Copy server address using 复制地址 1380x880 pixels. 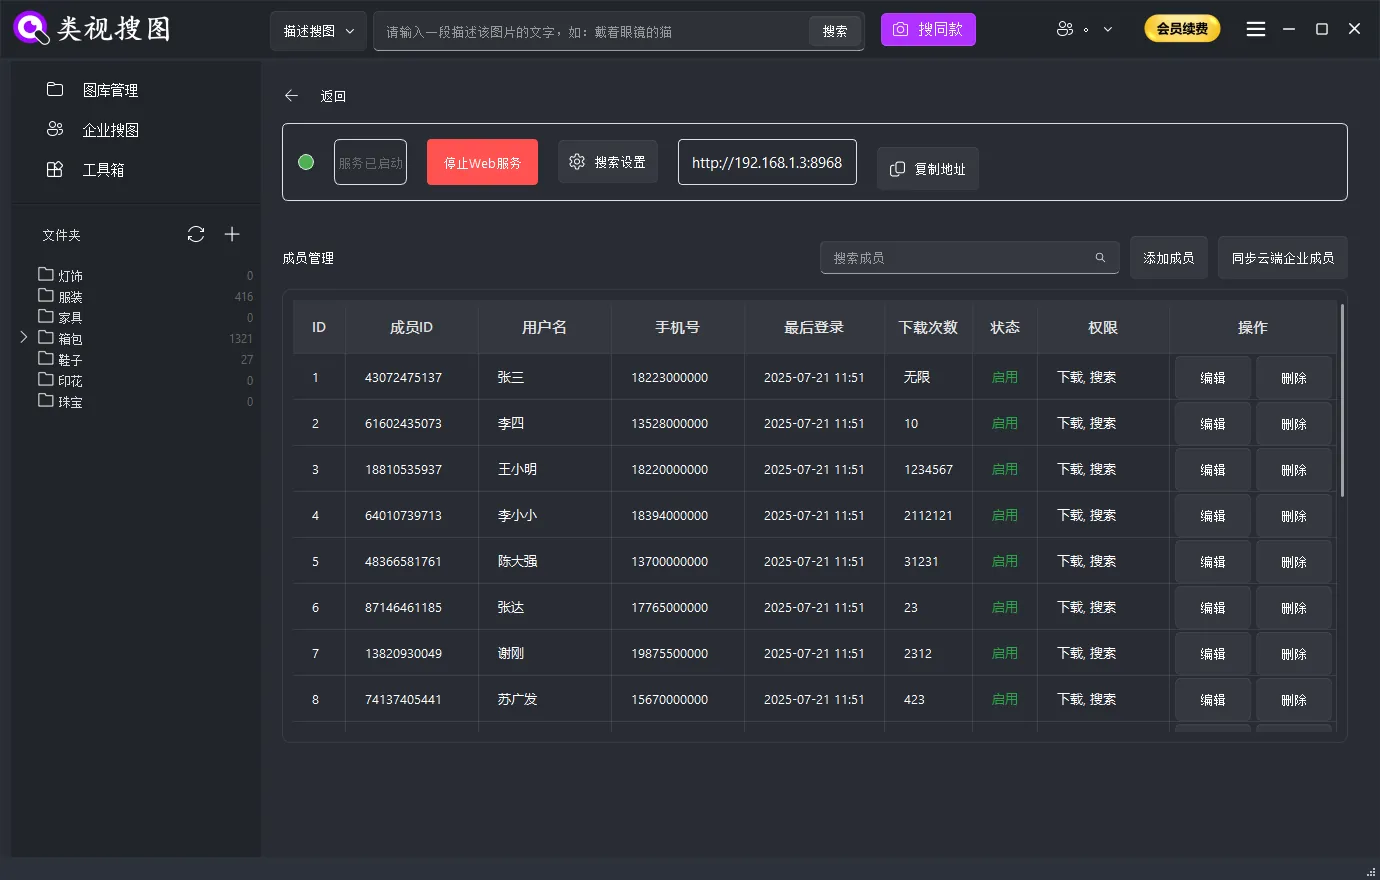(927, 168)
